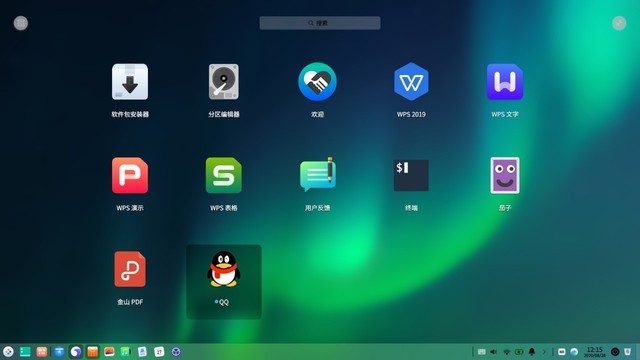Launch the 终端 terminal app
Image resolution: width=640 pixels, height=360 pixels.
tap(411, 175)
